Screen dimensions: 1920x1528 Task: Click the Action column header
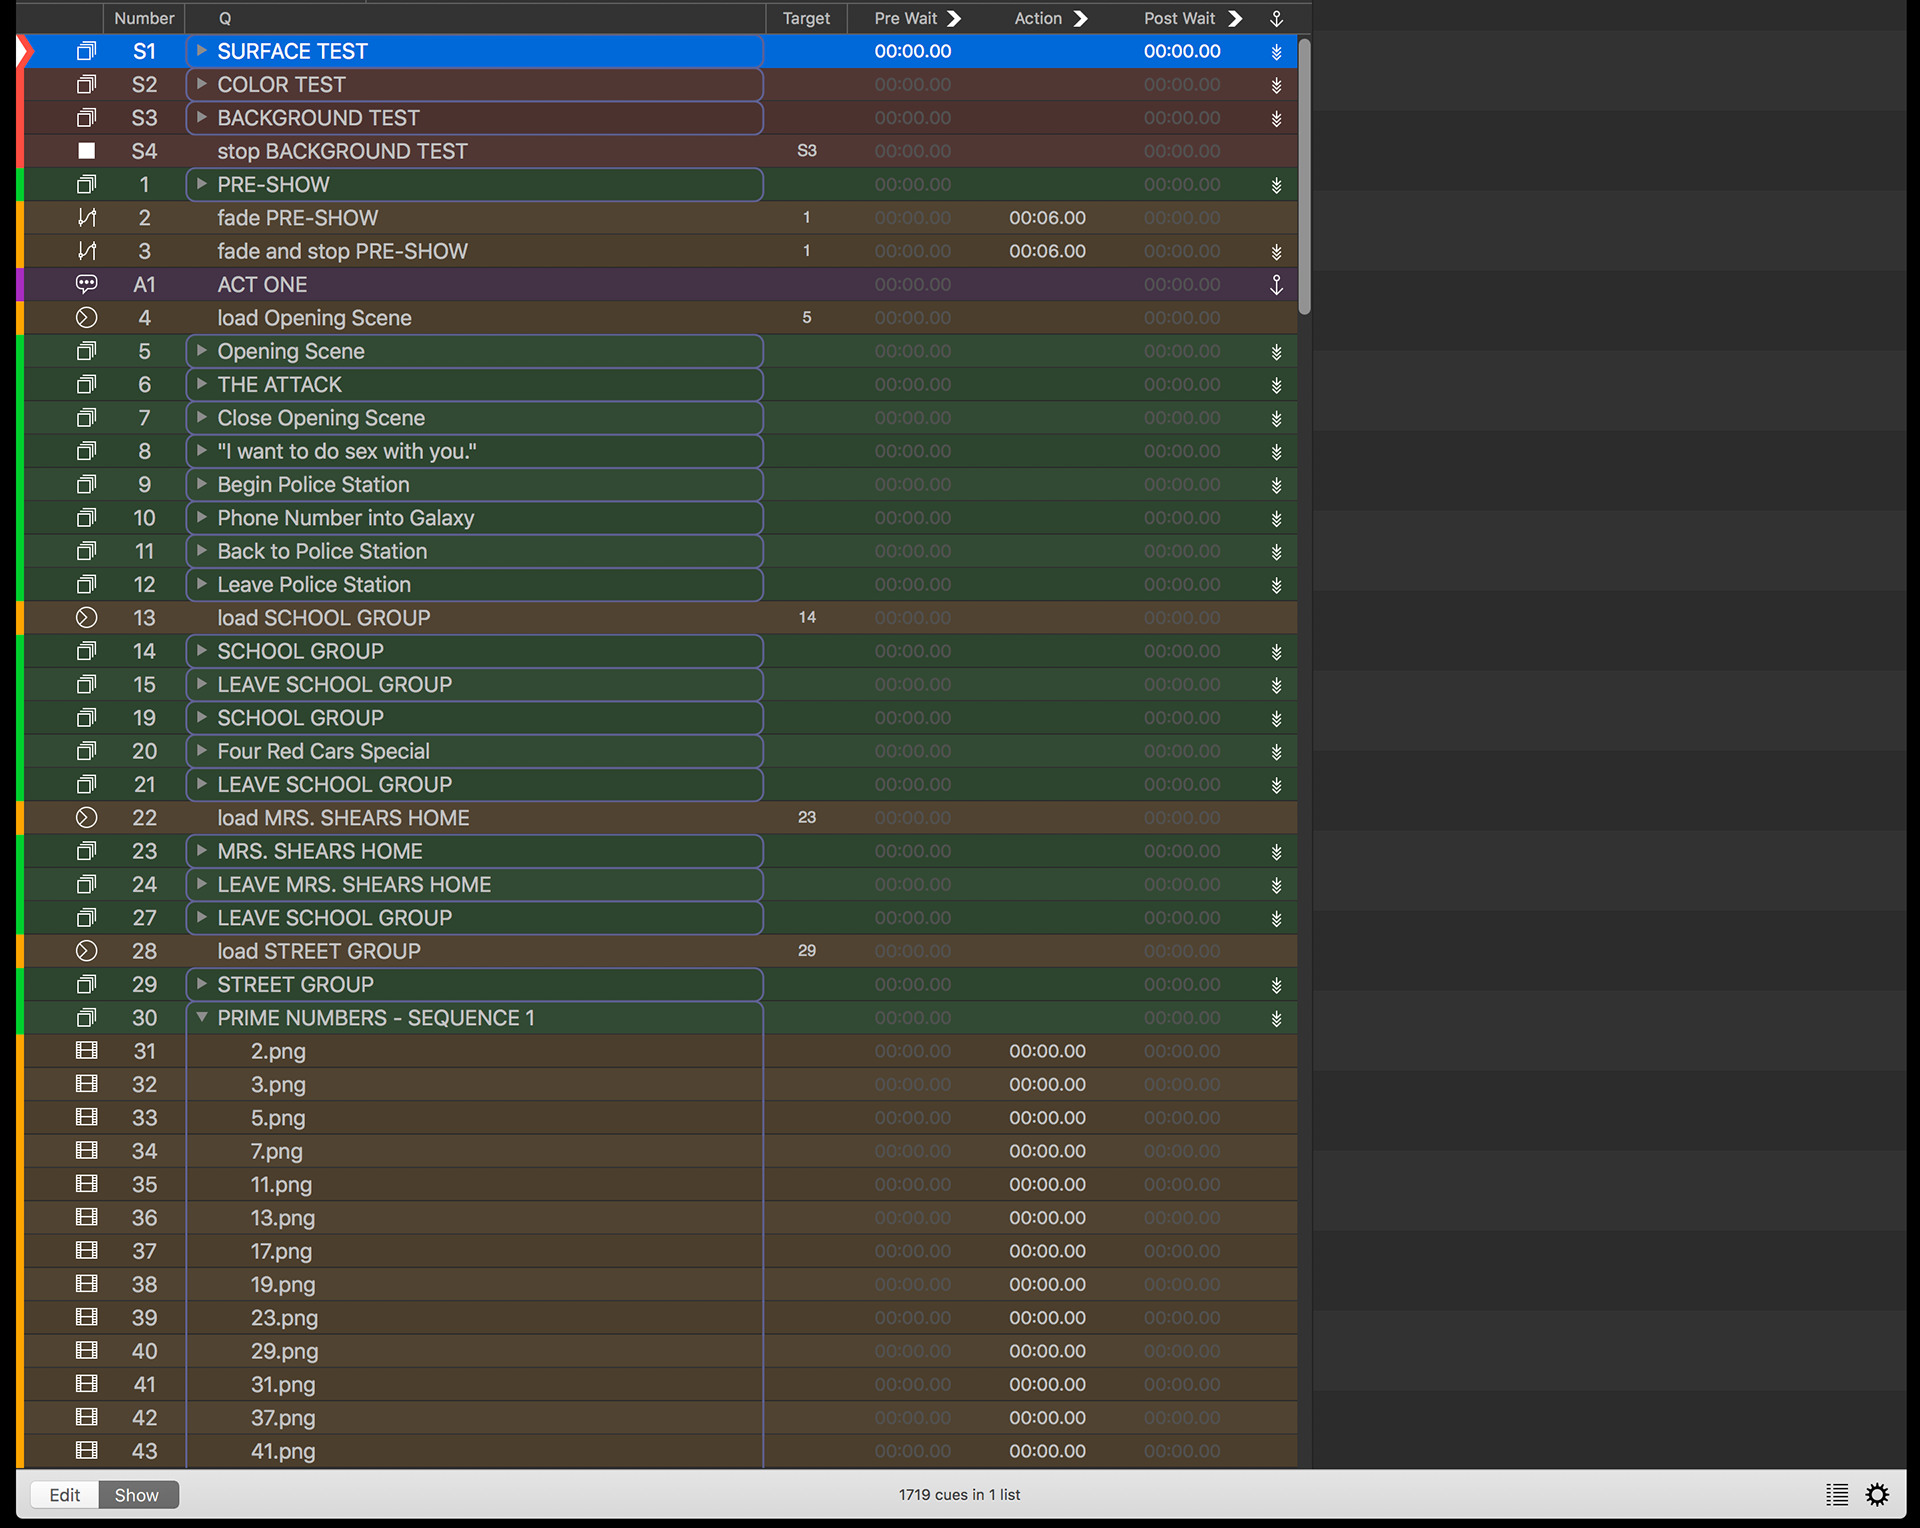coord(1038,18)
